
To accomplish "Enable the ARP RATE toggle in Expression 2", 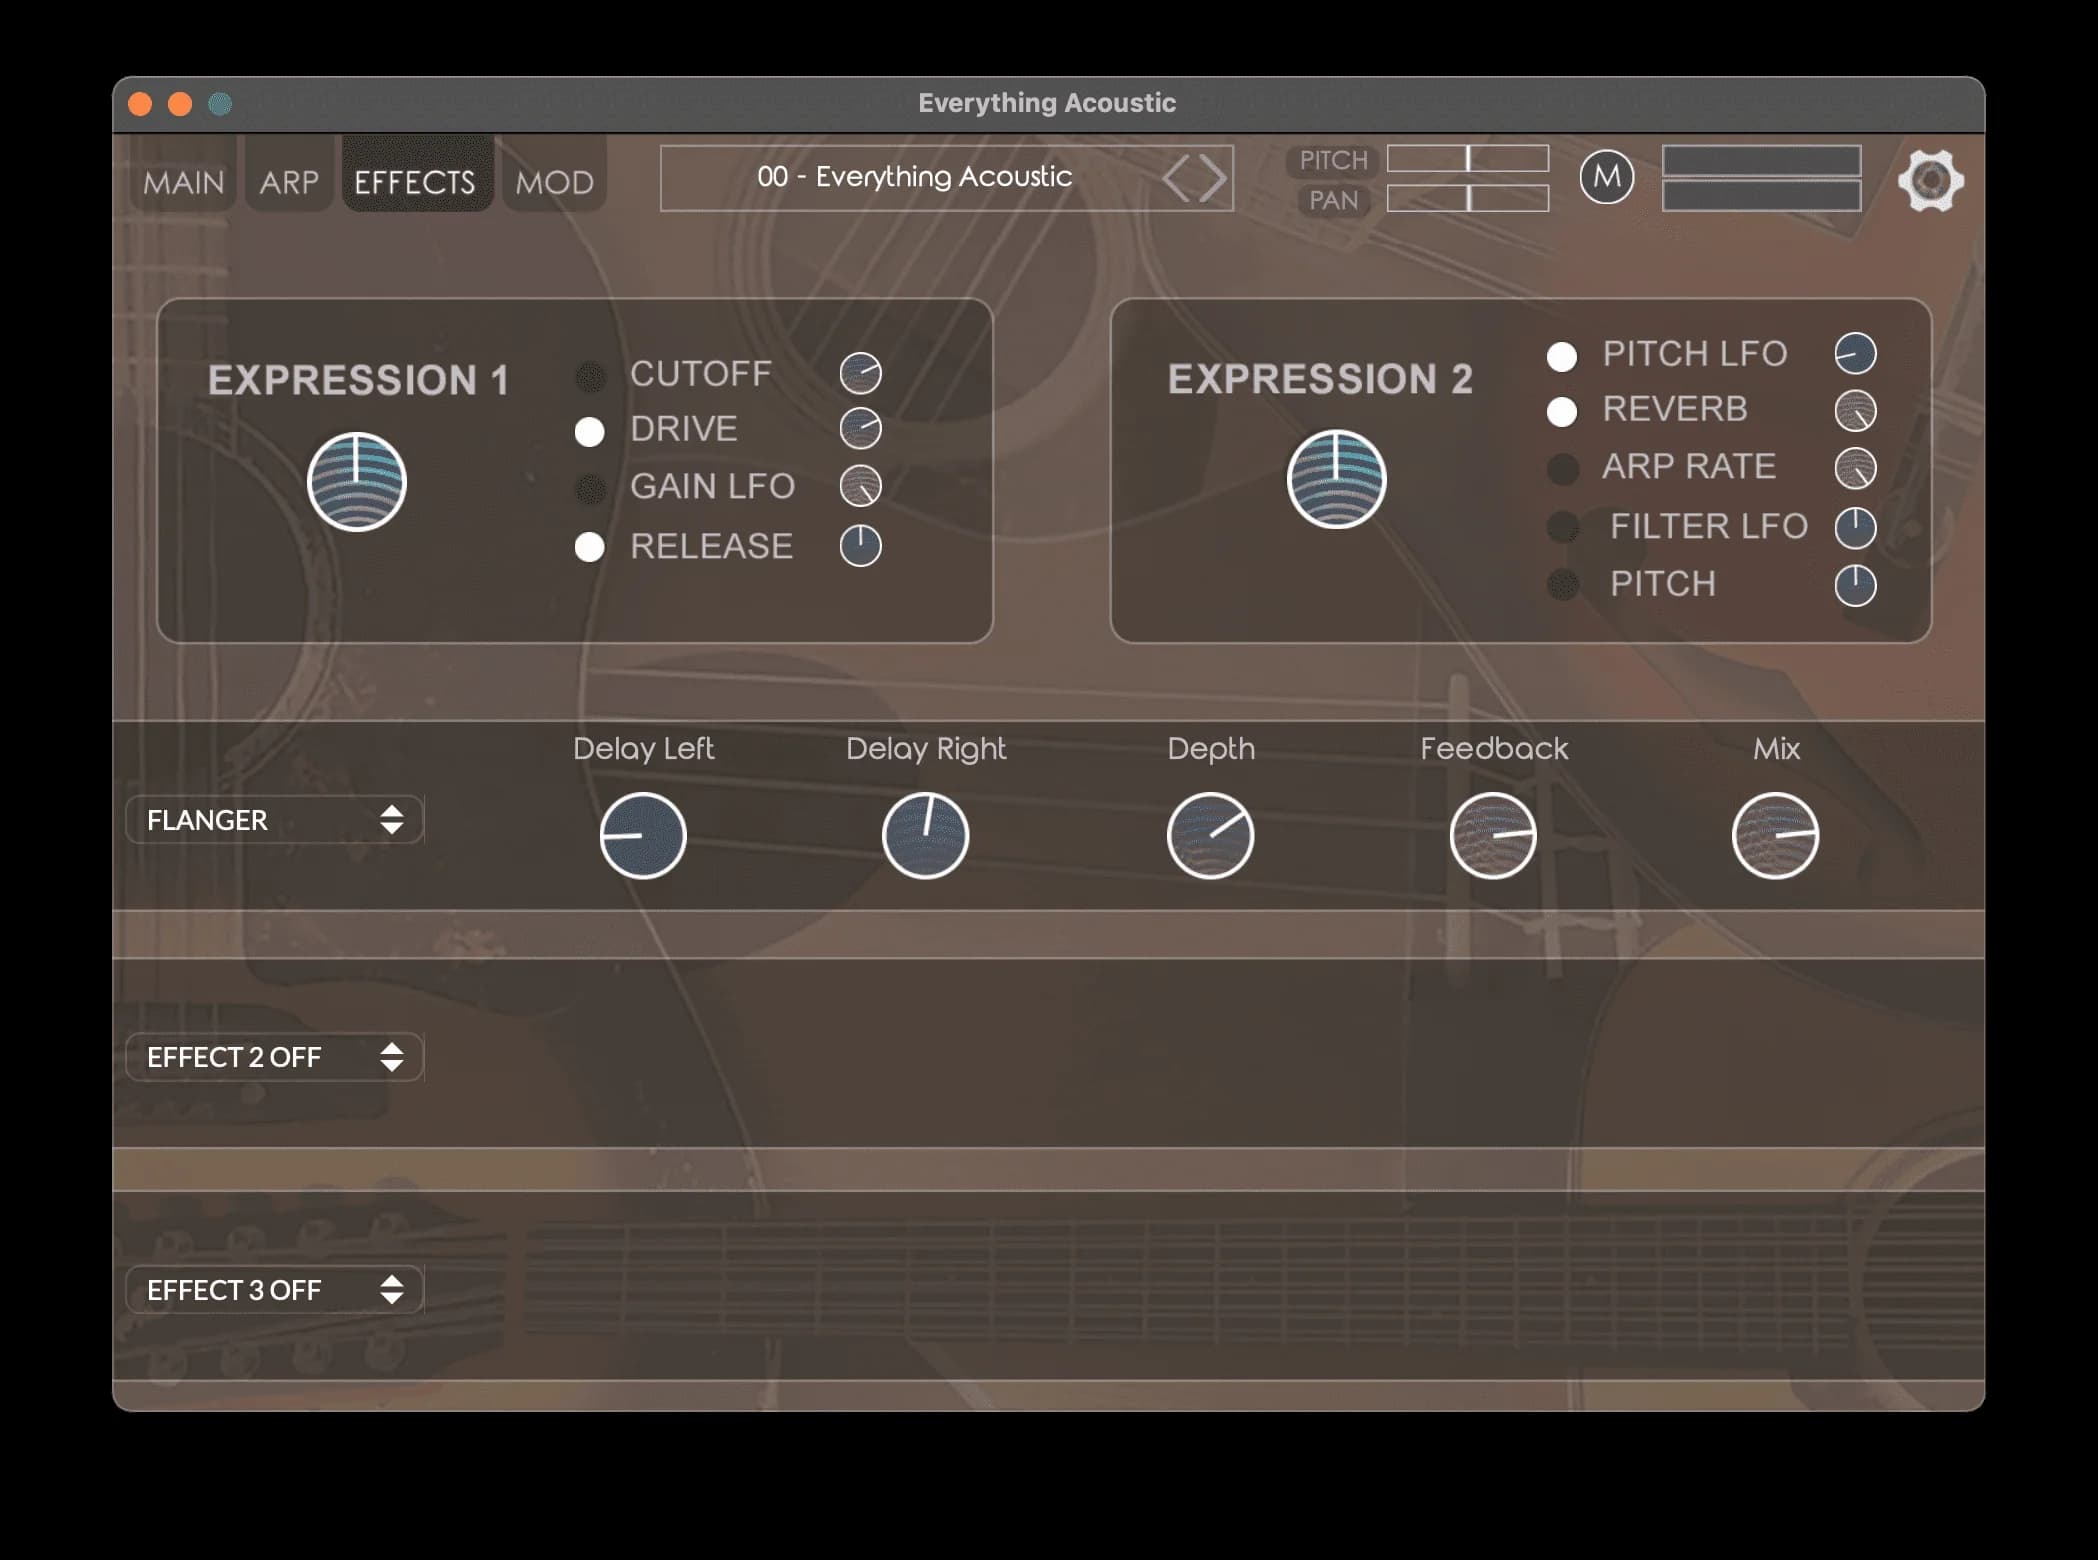I will click(x=1563, y=468).
